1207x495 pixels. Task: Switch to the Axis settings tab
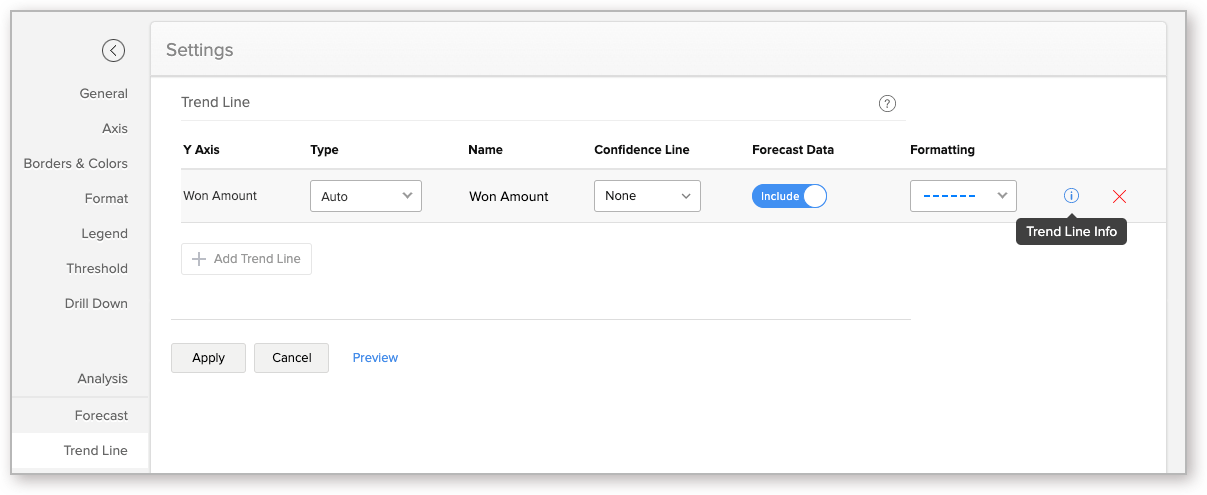click(x=115, y=128)
